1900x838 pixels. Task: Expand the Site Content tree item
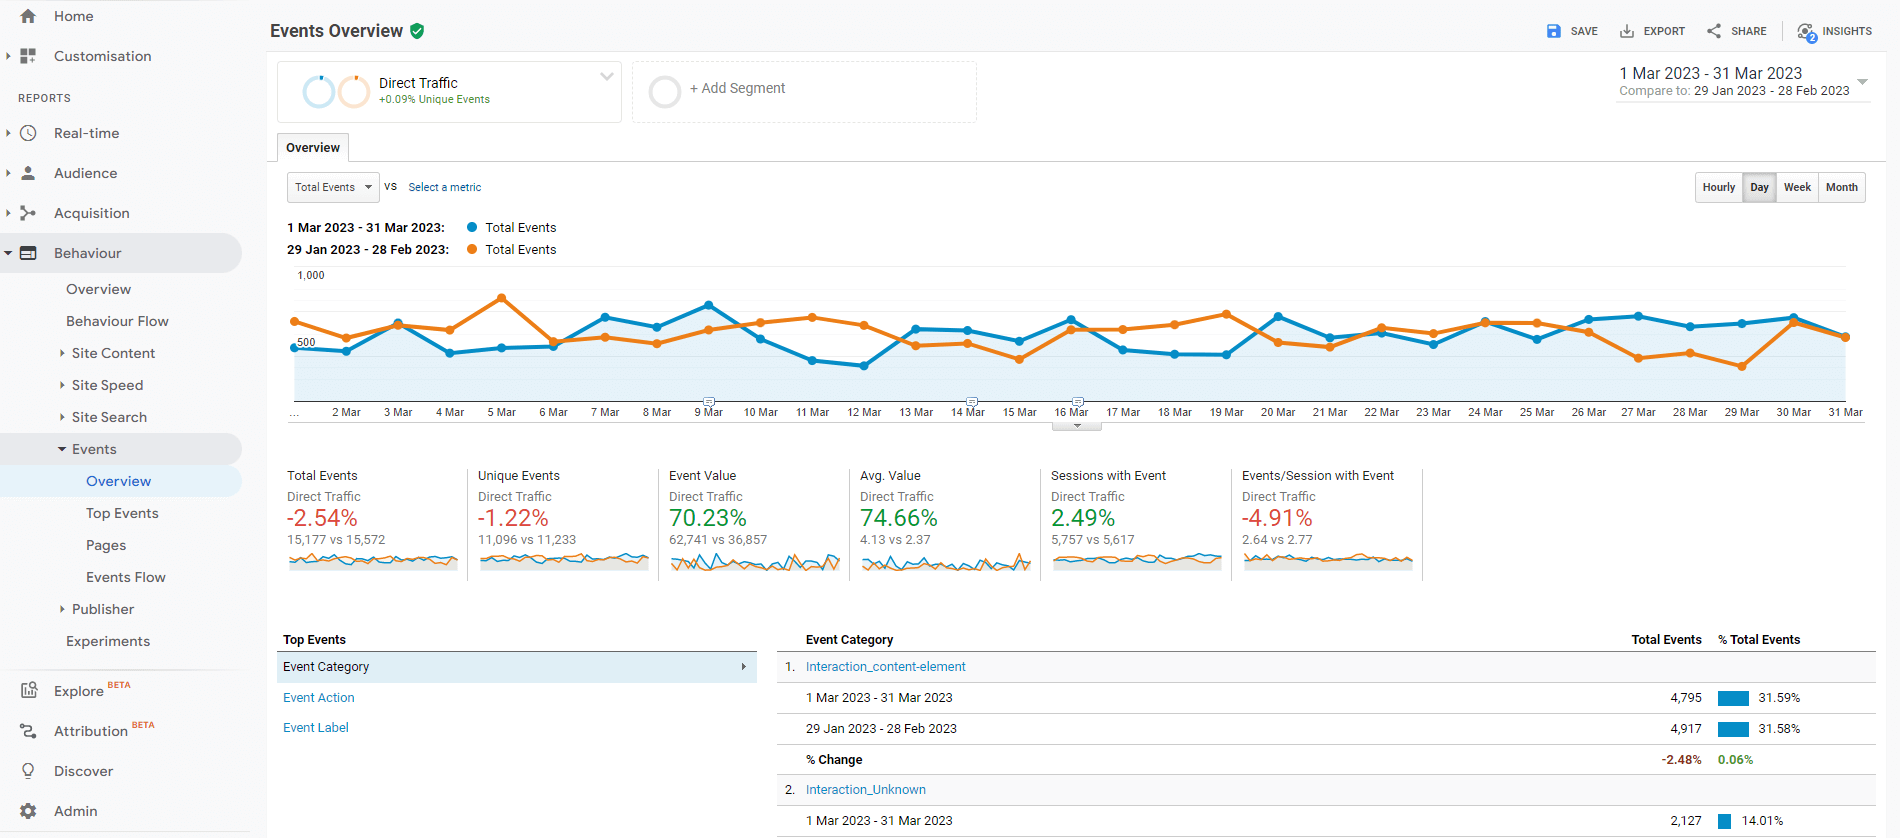pos(62,353)
